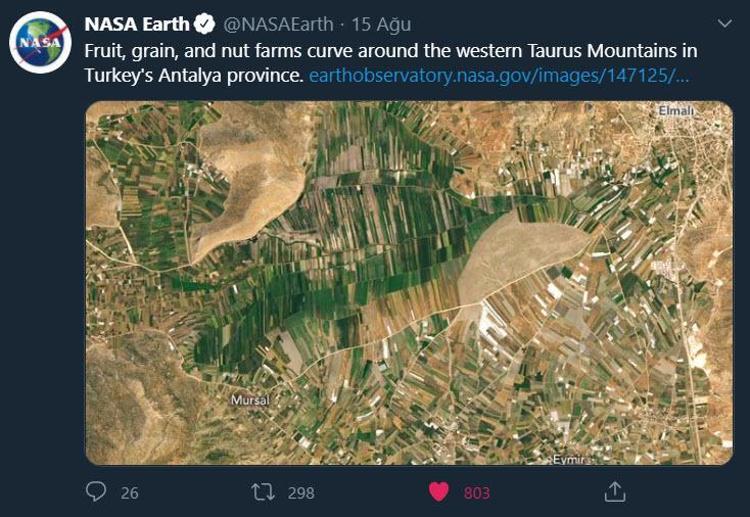Open the earthobservatory.nasa.gov link
This screenshot has height=517, width=750.
click(499, 76)
